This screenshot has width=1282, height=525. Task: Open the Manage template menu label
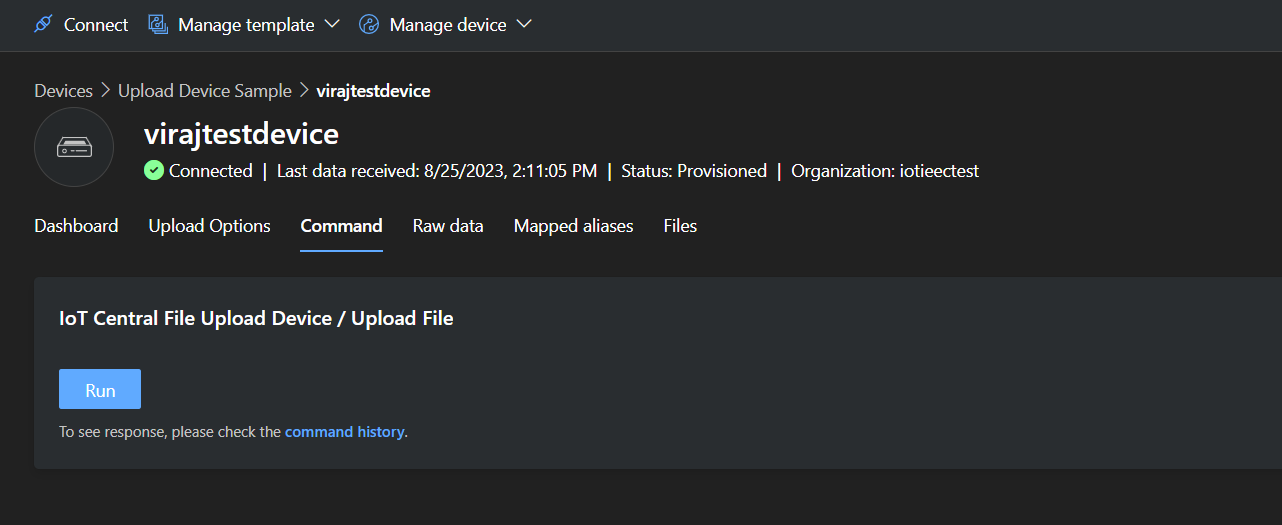click(246, 25)
